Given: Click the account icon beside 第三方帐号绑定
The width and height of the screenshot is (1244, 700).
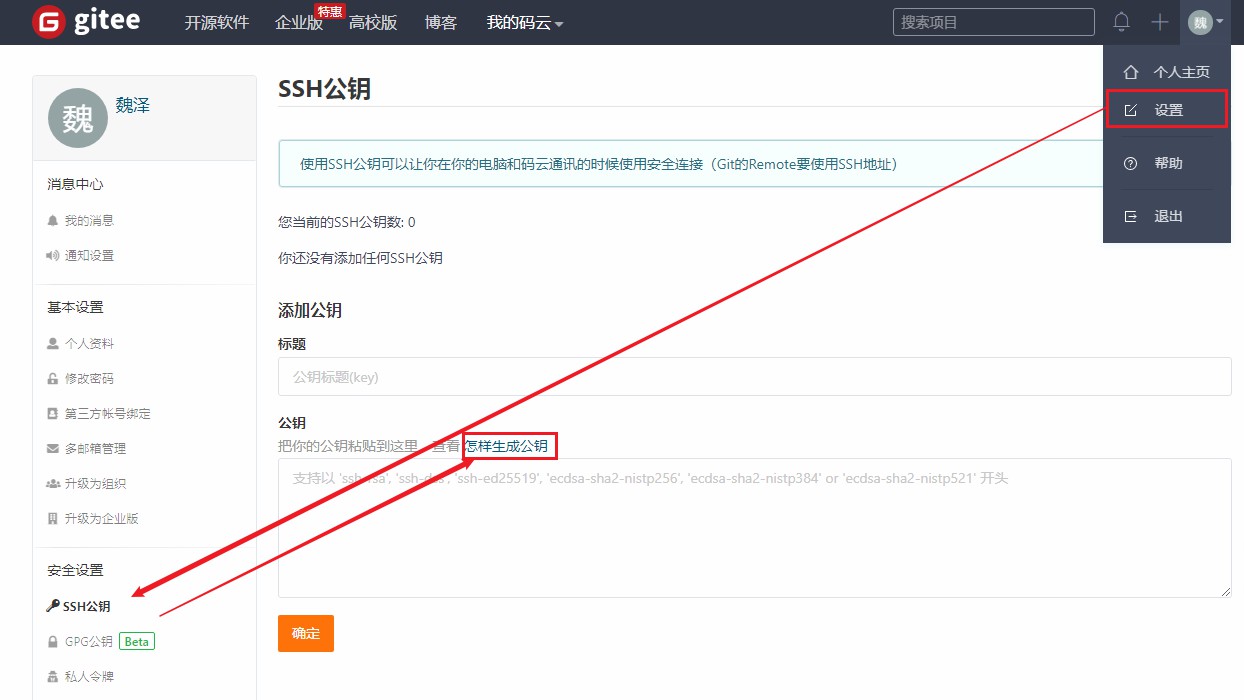Looking at the screenshot, I should (53, 413).
